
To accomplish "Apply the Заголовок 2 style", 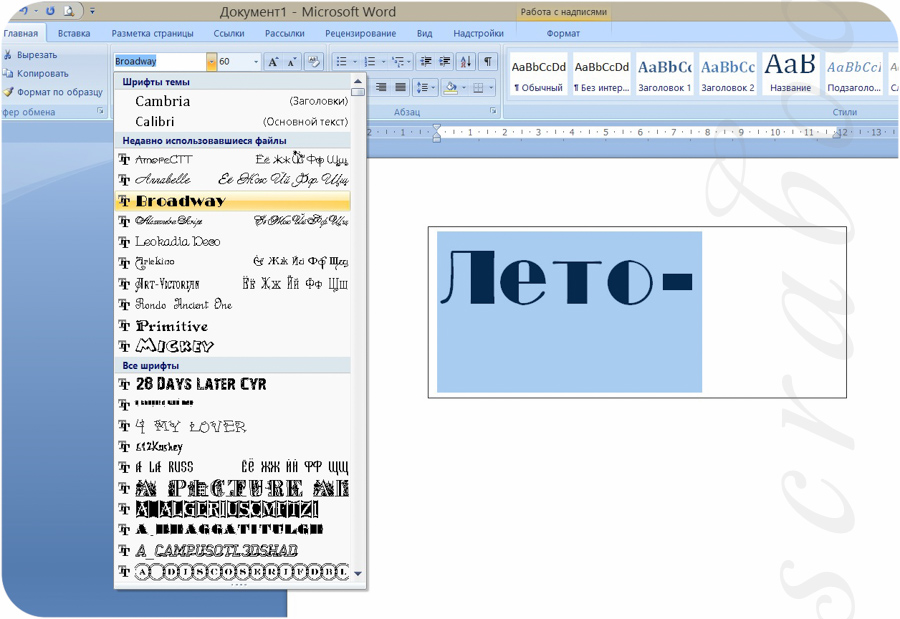I will coord(728,74).
